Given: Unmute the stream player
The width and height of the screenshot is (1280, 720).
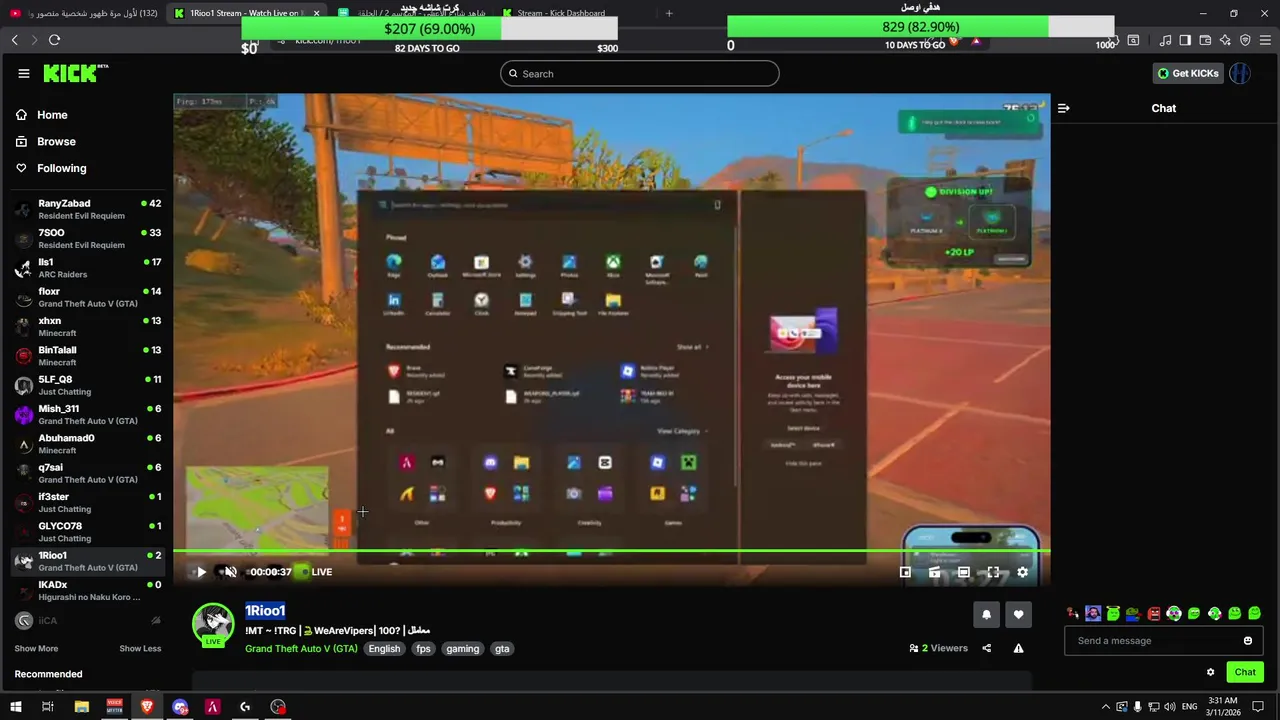Looking at the screenshot, I should [x=230, y=572].
